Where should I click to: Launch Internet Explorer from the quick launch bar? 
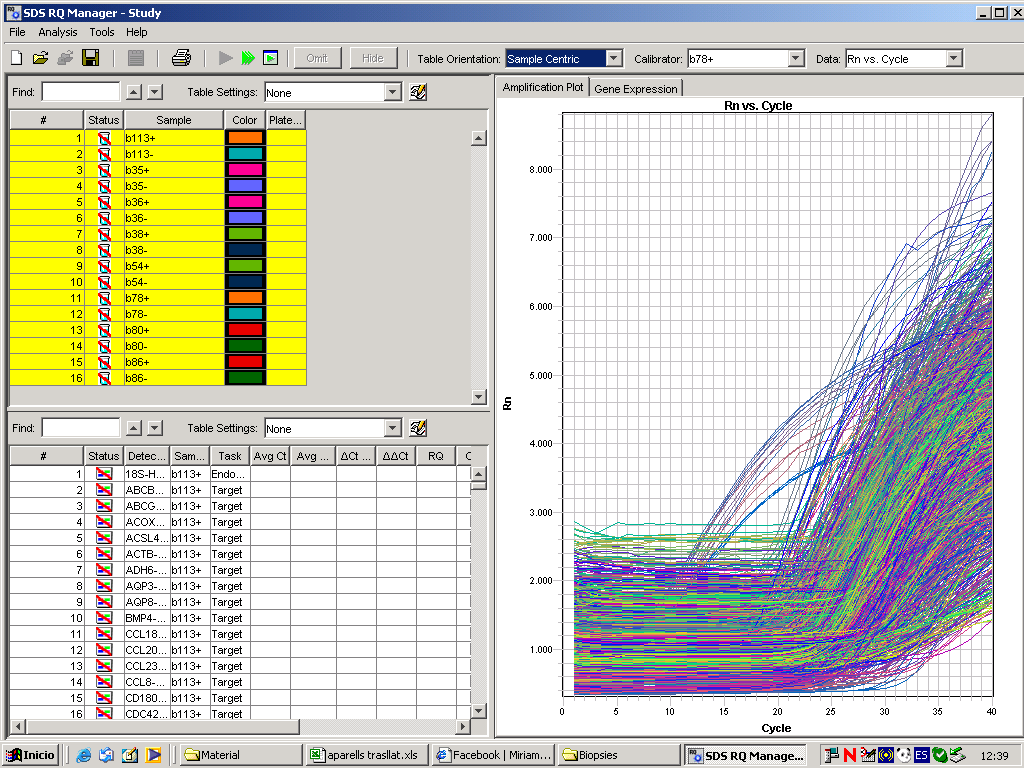tap(84, 755)
